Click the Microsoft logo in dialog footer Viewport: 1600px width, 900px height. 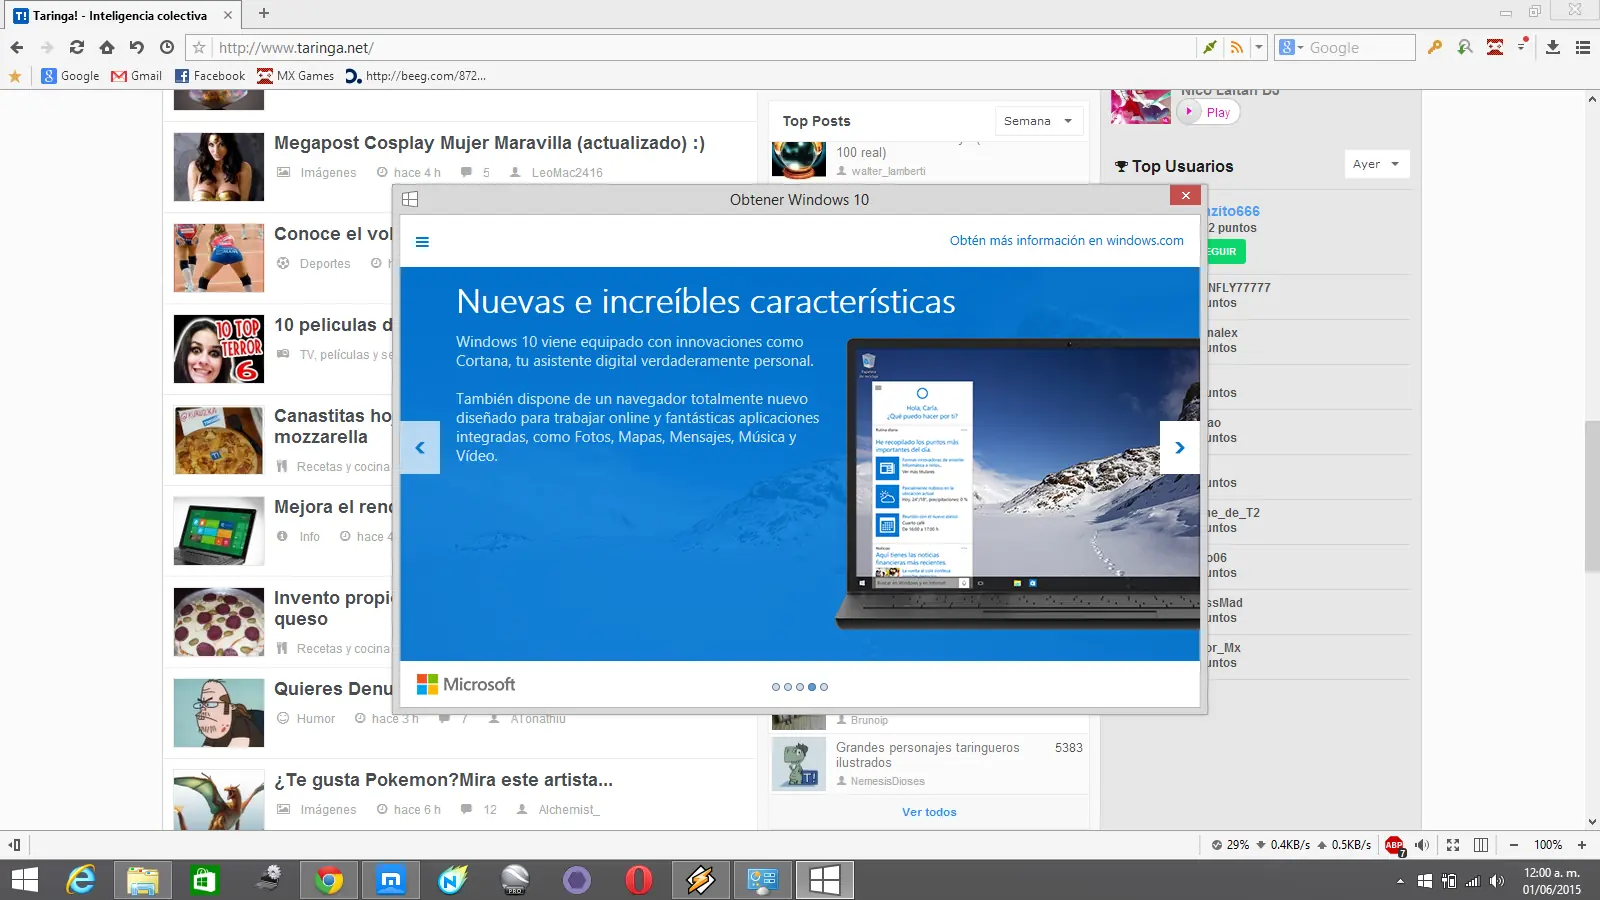tap(466, 685)
